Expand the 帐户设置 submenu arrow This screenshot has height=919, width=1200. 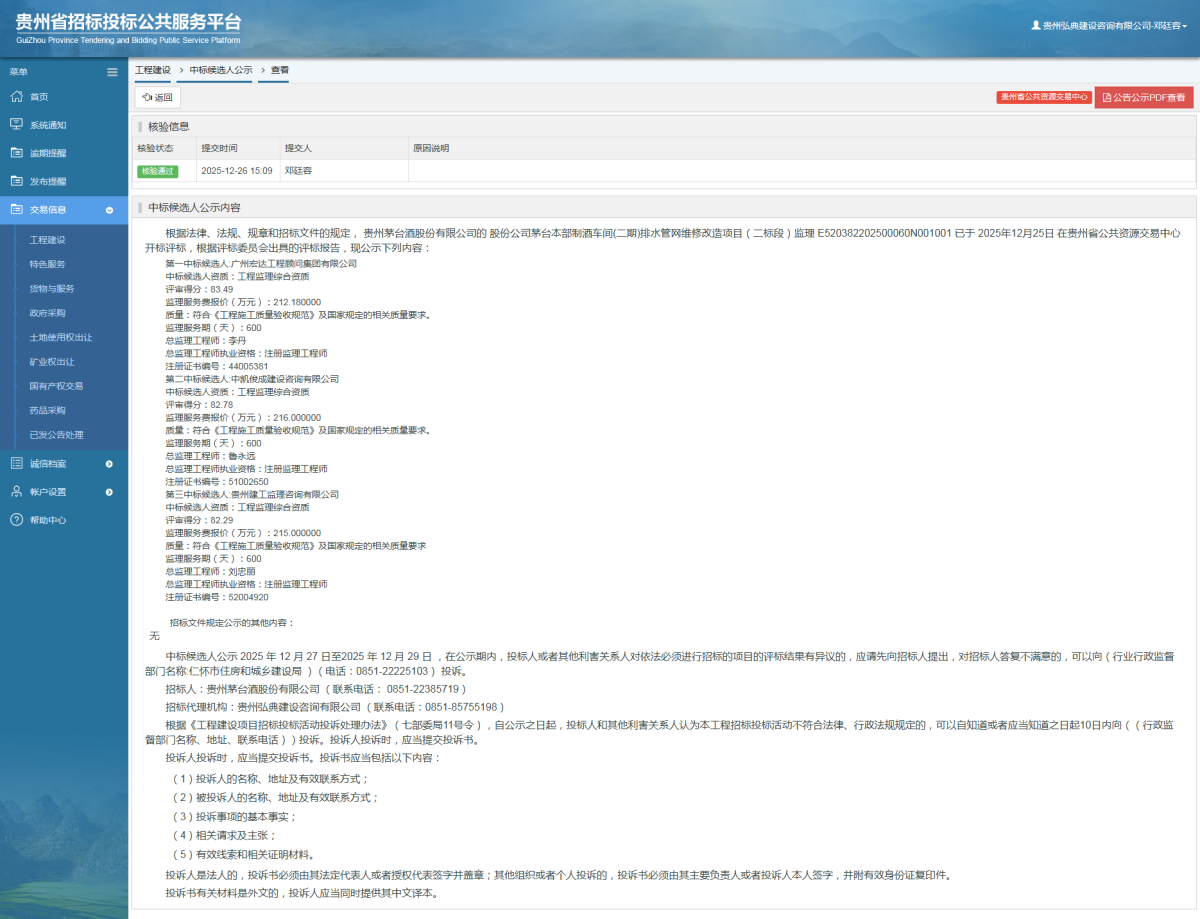coord(109,492)
